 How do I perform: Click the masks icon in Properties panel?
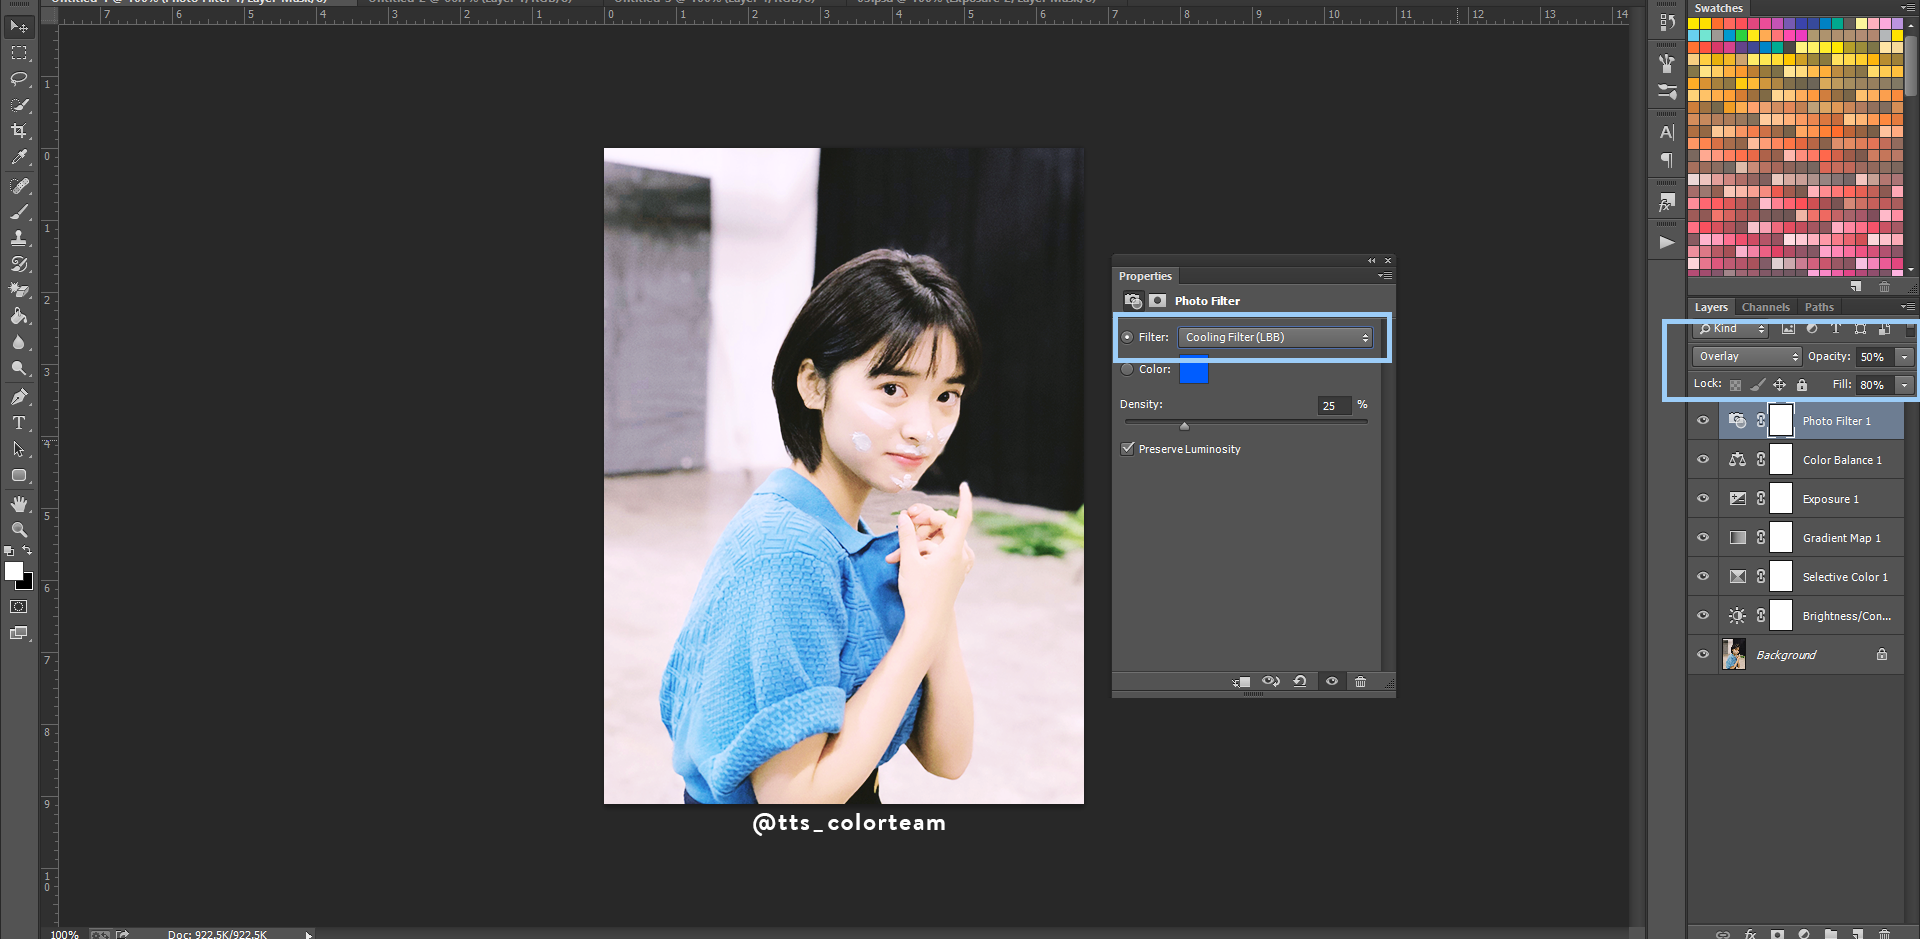(1157, 300)
